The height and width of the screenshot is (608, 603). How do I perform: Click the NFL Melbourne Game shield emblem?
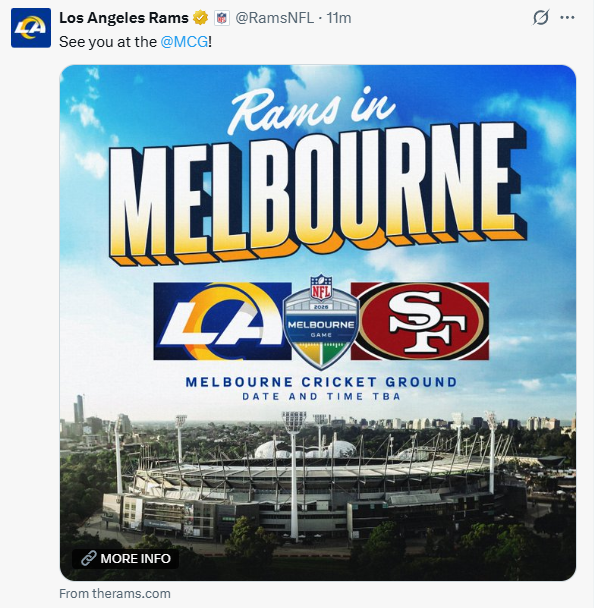(321, 322)
